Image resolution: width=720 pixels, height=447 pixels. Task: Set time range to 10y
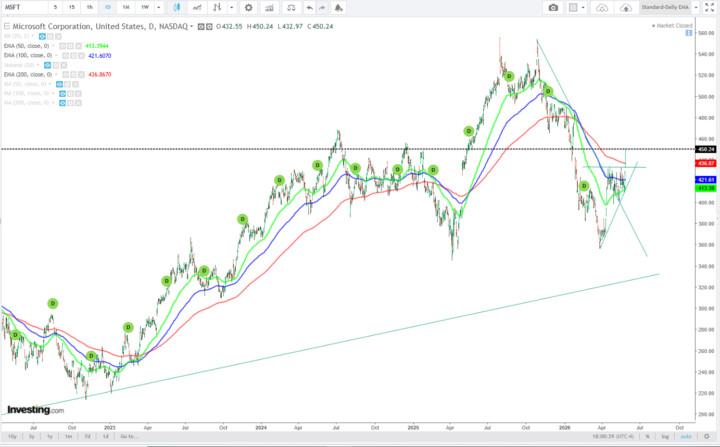(12, 436)
